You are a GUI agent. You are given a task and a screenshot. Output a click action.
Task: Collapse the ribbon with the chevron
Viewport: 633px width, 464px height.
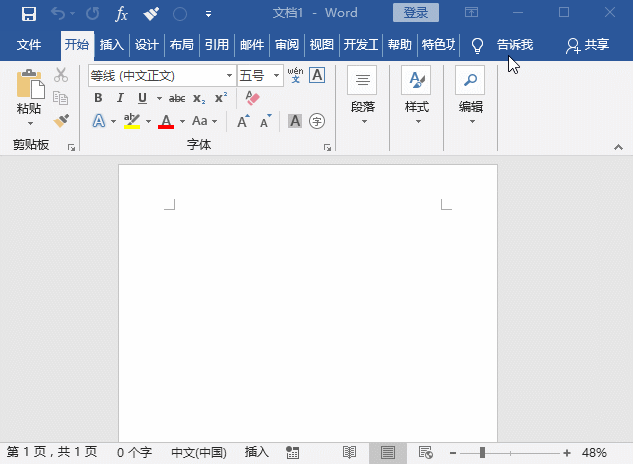[x=618, y=147]
